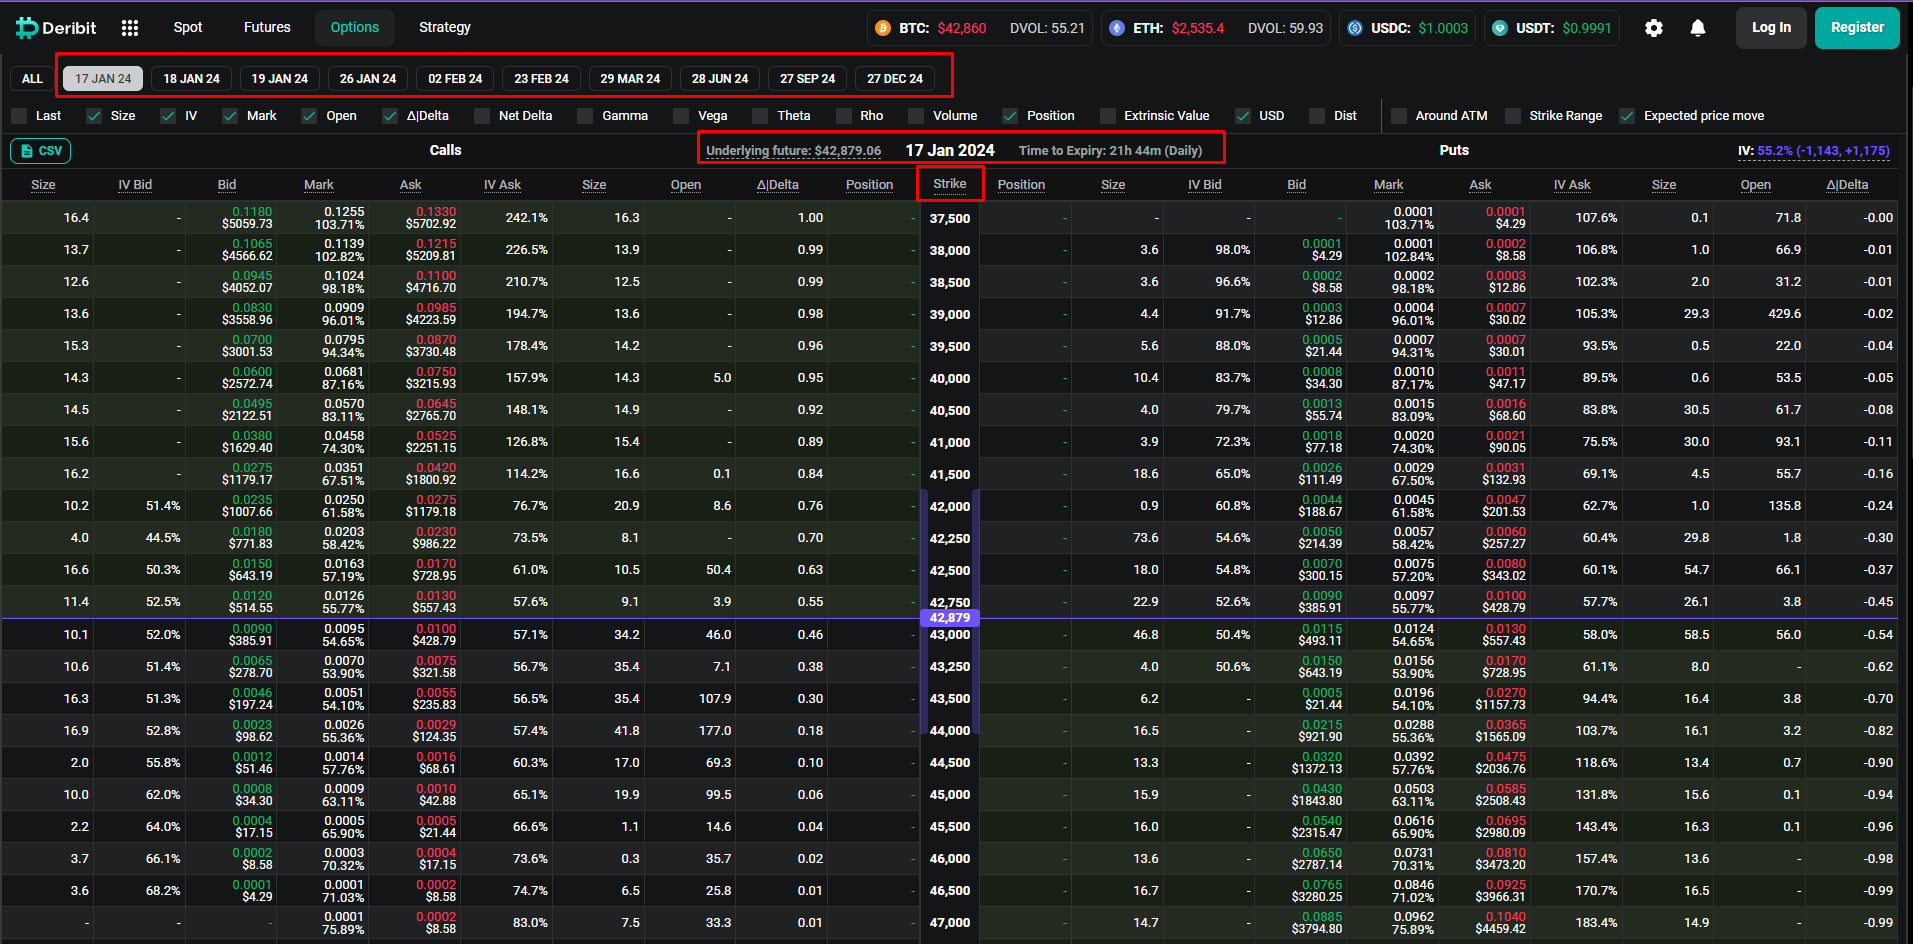Click the ETH price $2,535.4
Screen dimensions: 1913x944
click(x=1198, y=28)
